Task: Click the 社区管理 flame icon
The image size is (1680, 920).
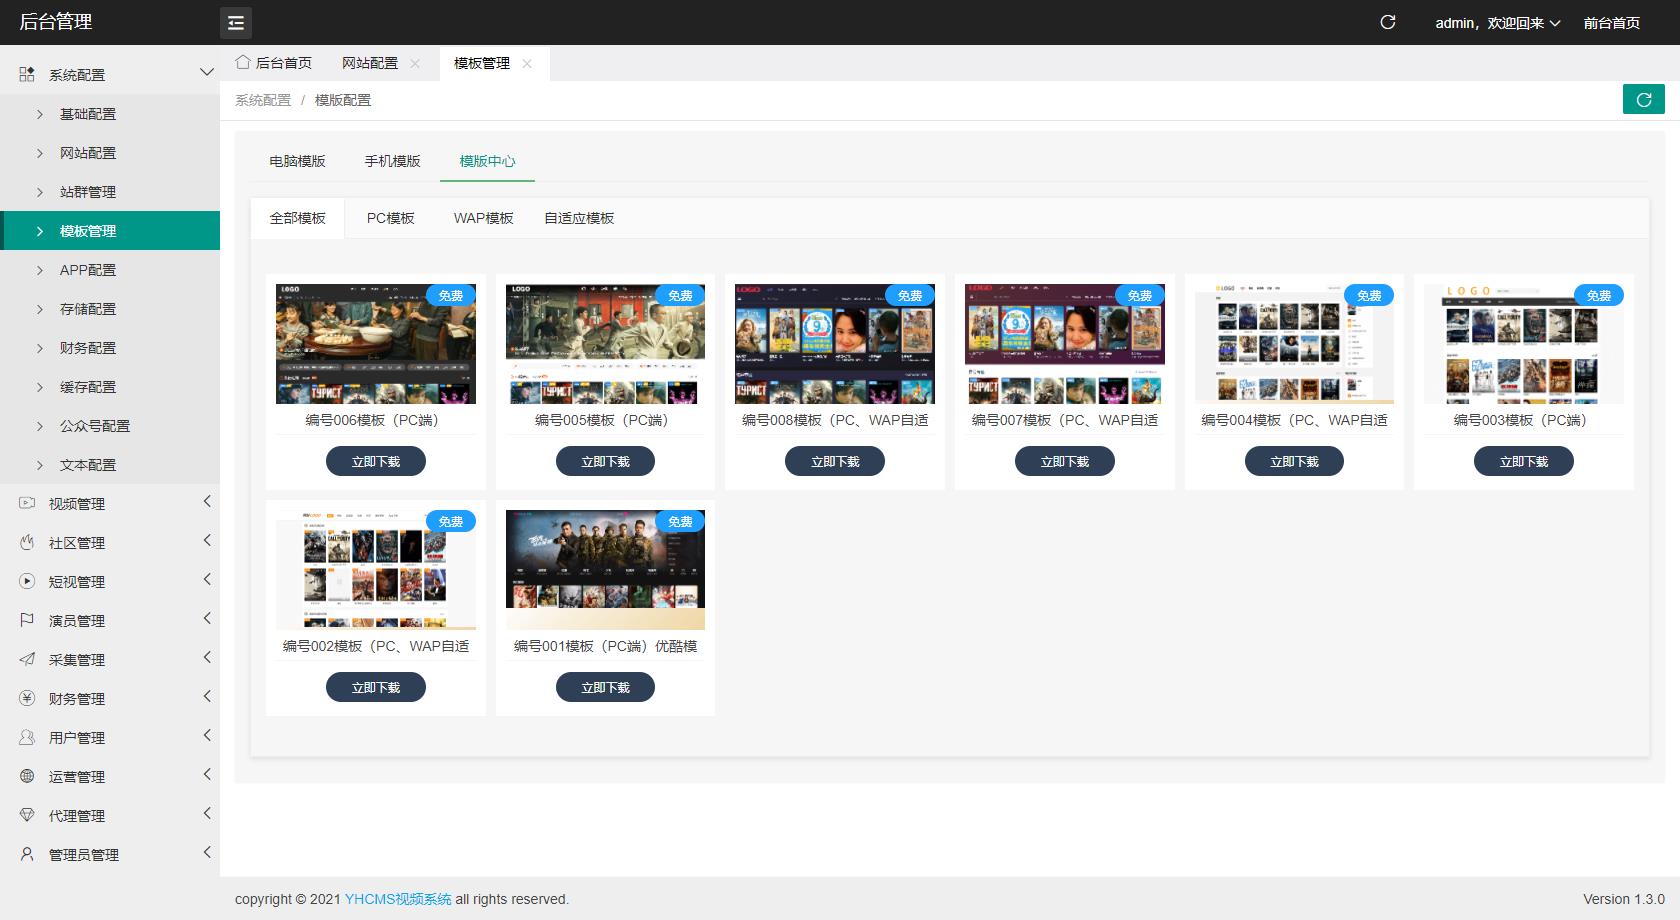Action: tap(27, 542)
